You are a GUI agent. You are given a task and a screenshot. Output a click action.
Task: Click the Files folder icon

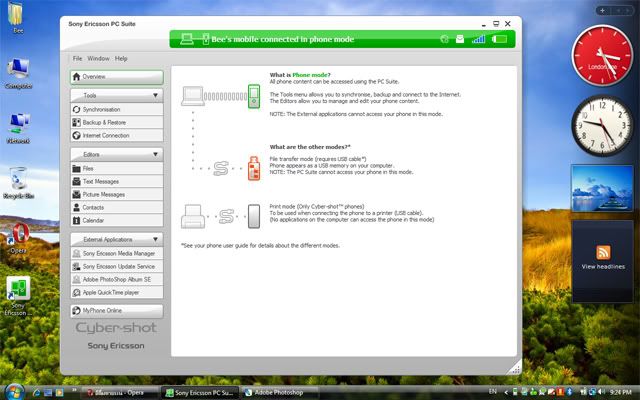tap(76, 168)
